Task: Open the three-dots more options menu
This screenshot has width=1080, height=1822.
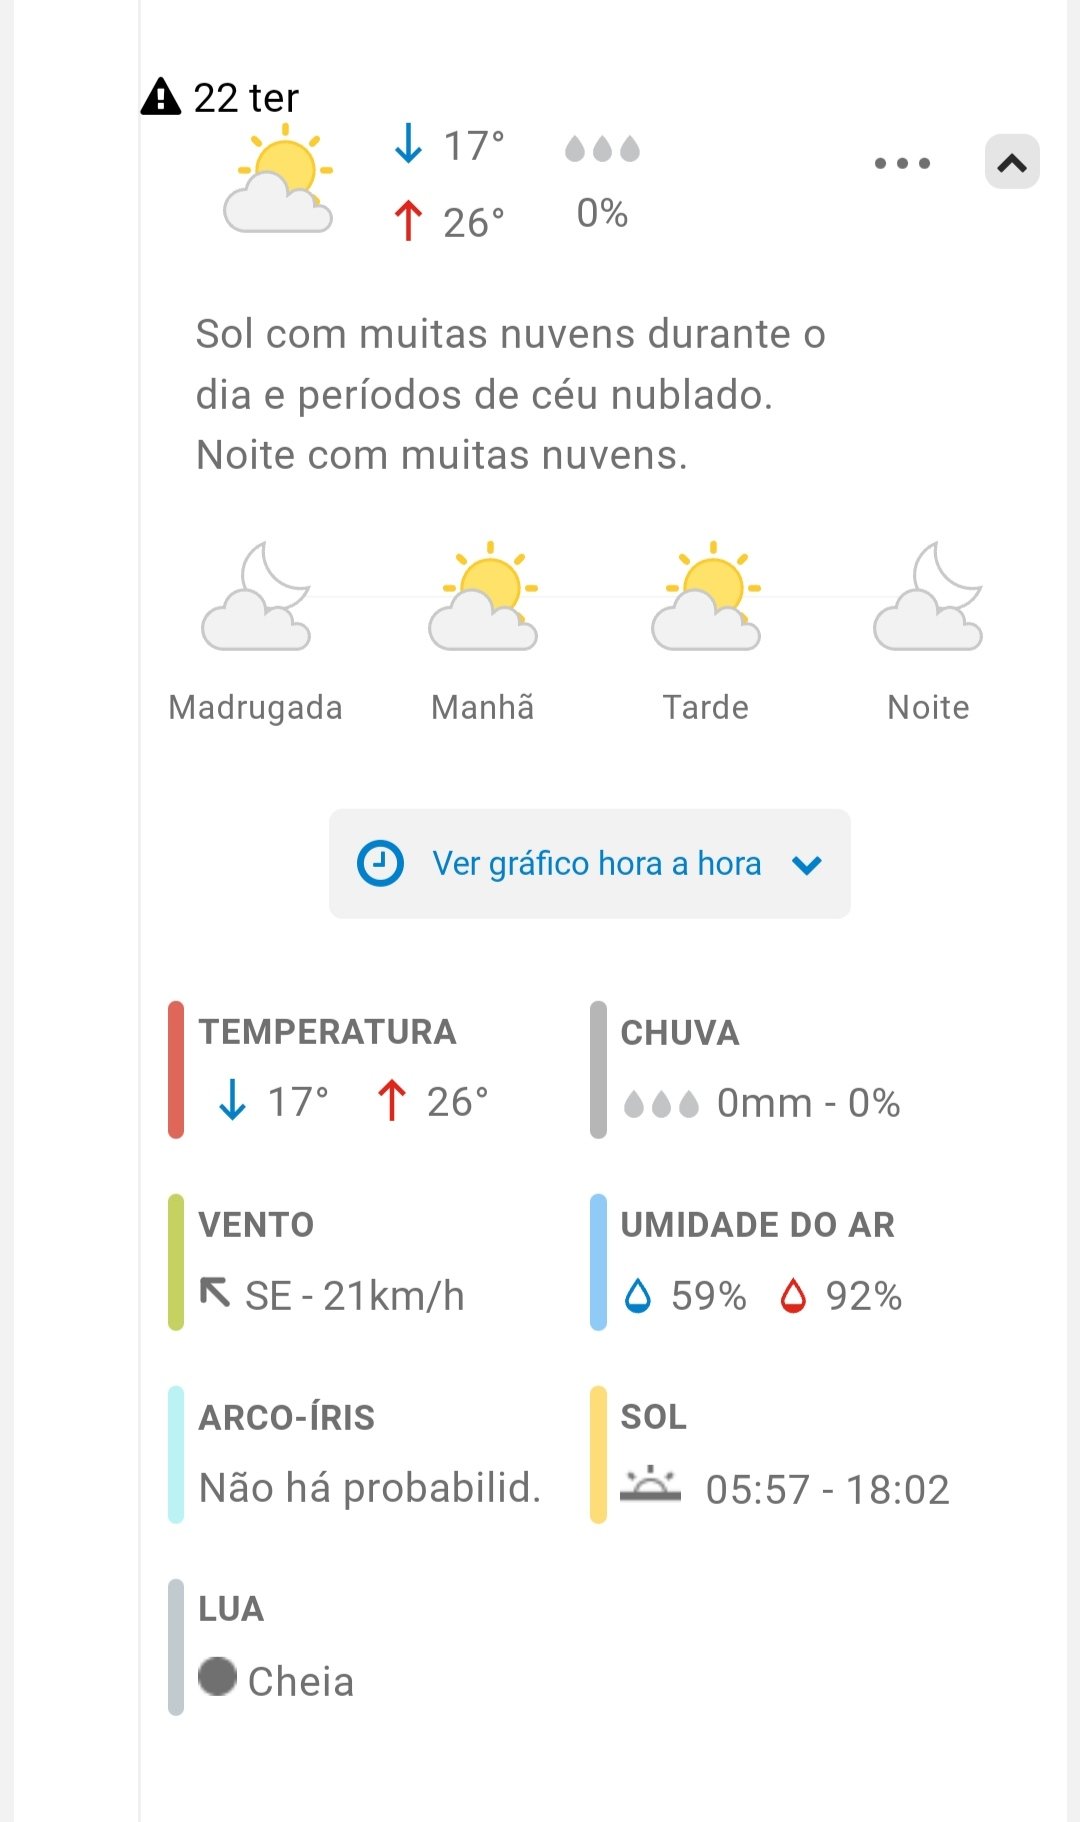Action: (902, 163)
